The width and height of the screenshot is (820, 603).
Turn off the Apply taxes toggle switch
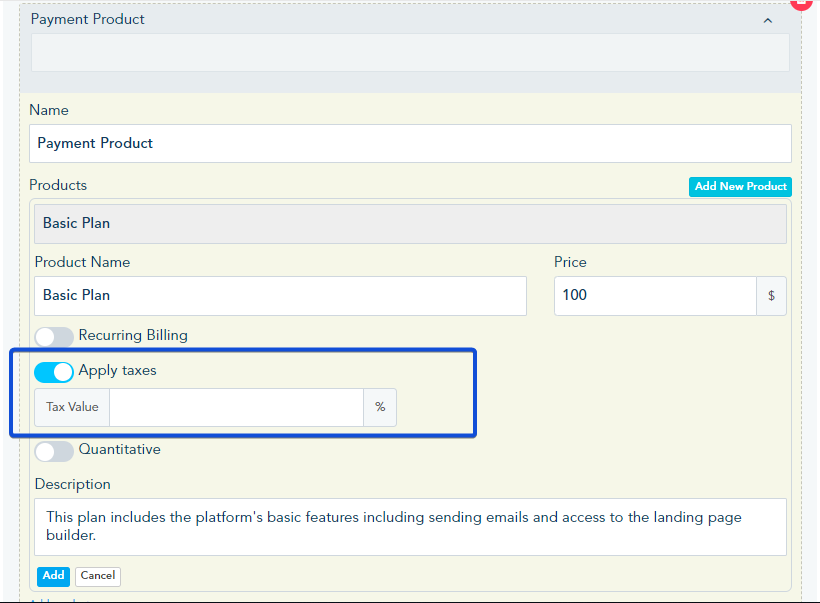pyautogui.click(x=54, y=372)
